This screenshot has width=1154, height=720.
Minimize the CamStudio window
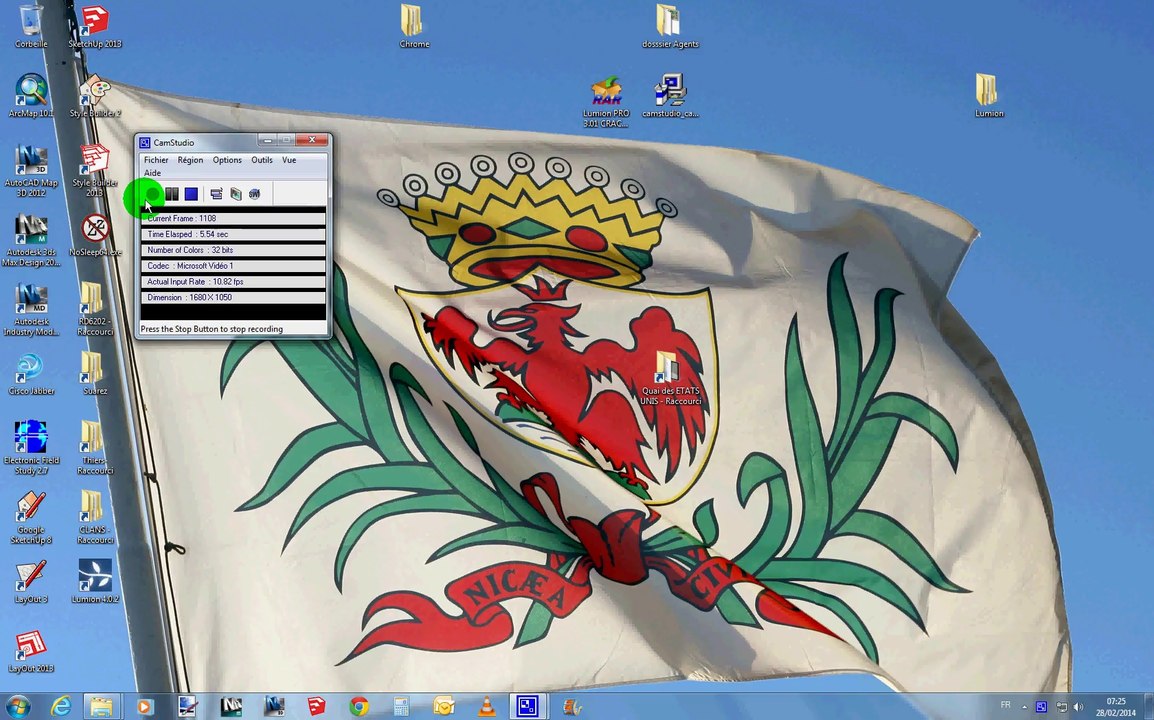coord(268,140)
